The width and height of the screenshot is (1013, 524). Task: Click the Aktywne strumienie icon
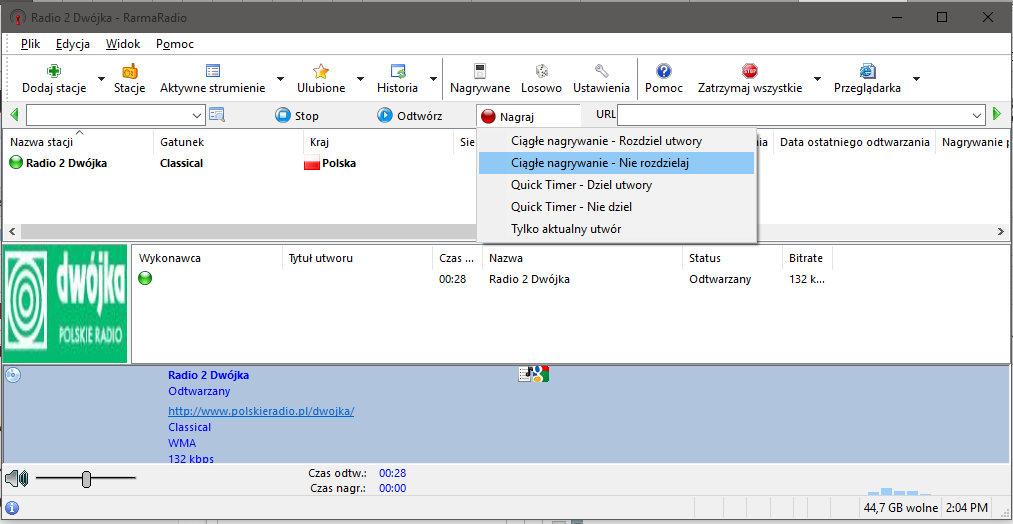point(213,71)
